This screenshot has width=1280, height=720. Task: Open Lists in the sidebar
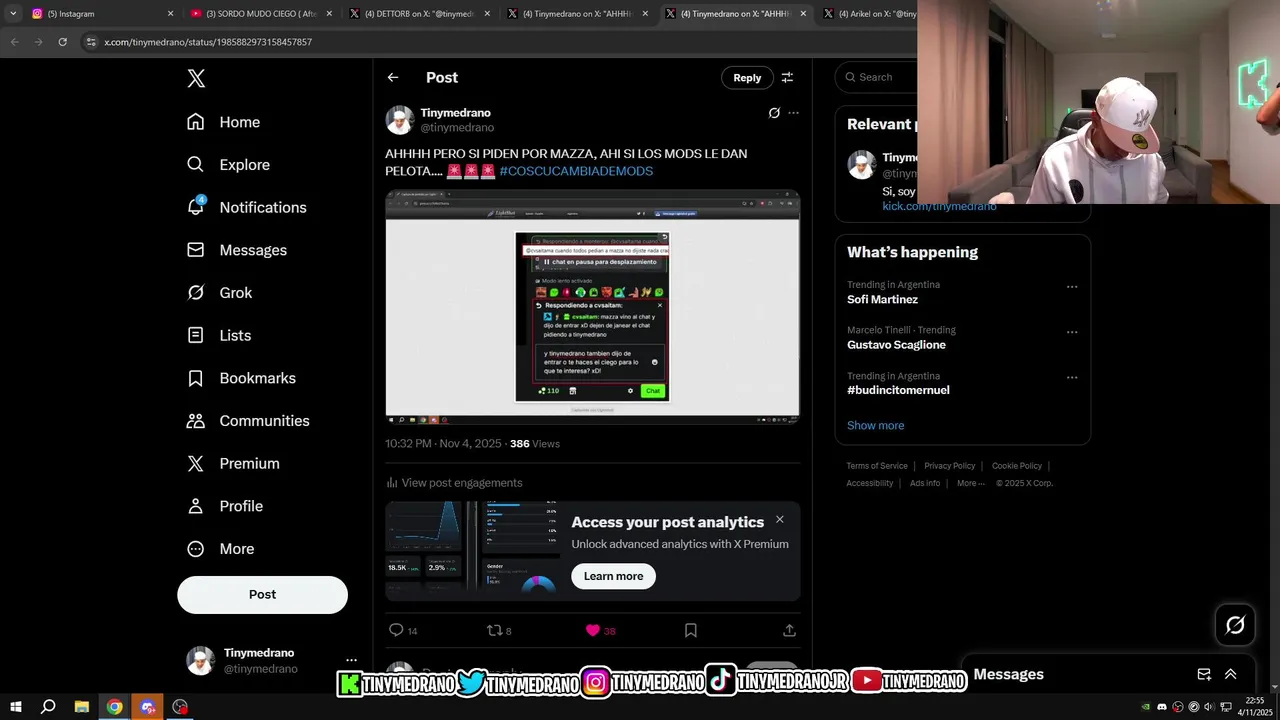218,336
